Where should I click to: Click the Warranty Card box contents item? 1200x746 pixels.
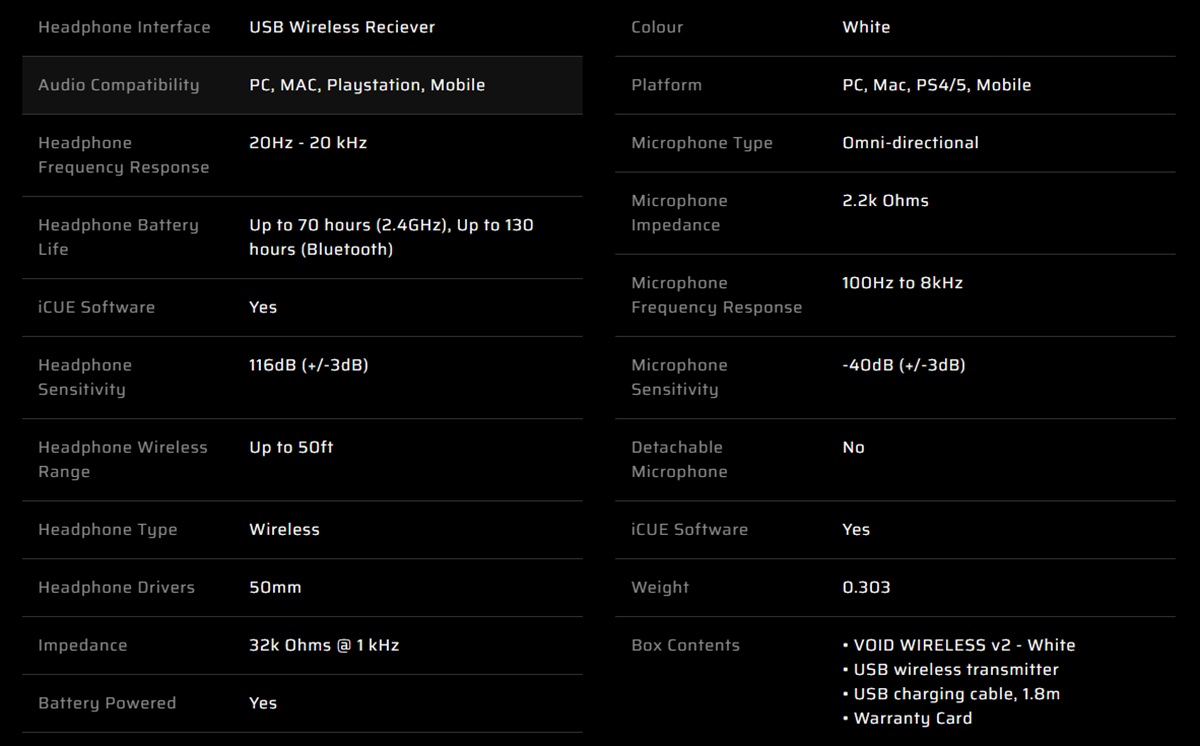(x=912, y=718)
